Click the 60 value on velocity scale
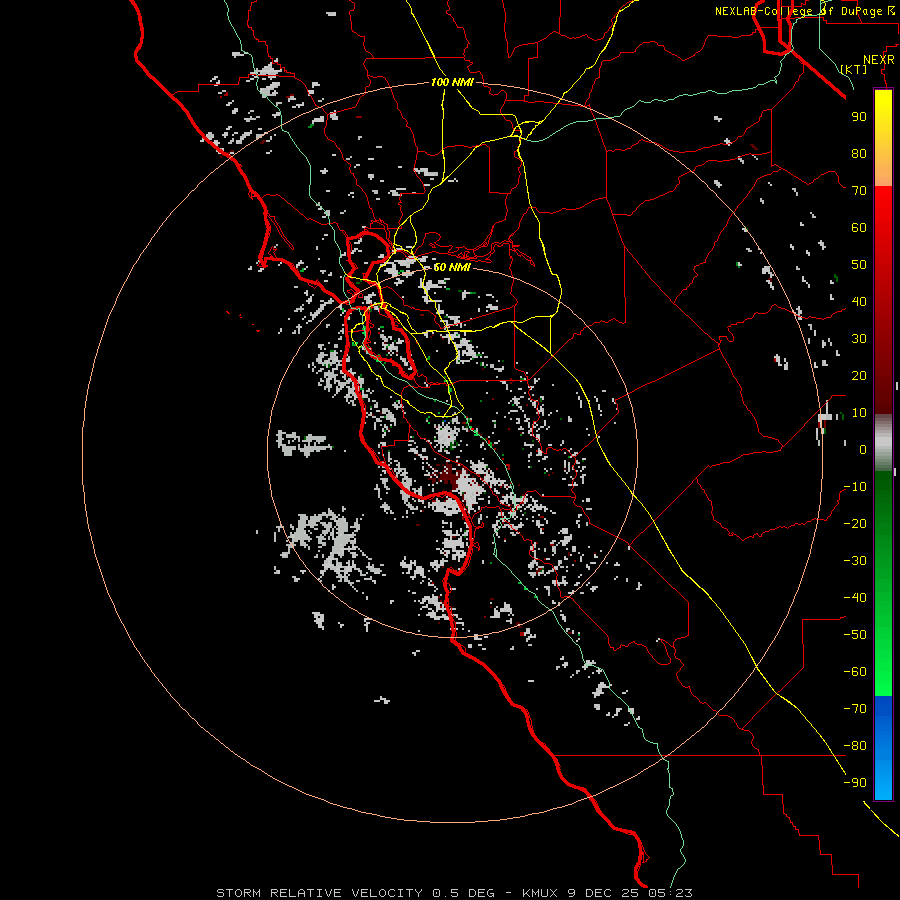The image size is (900, 900). 859,227
